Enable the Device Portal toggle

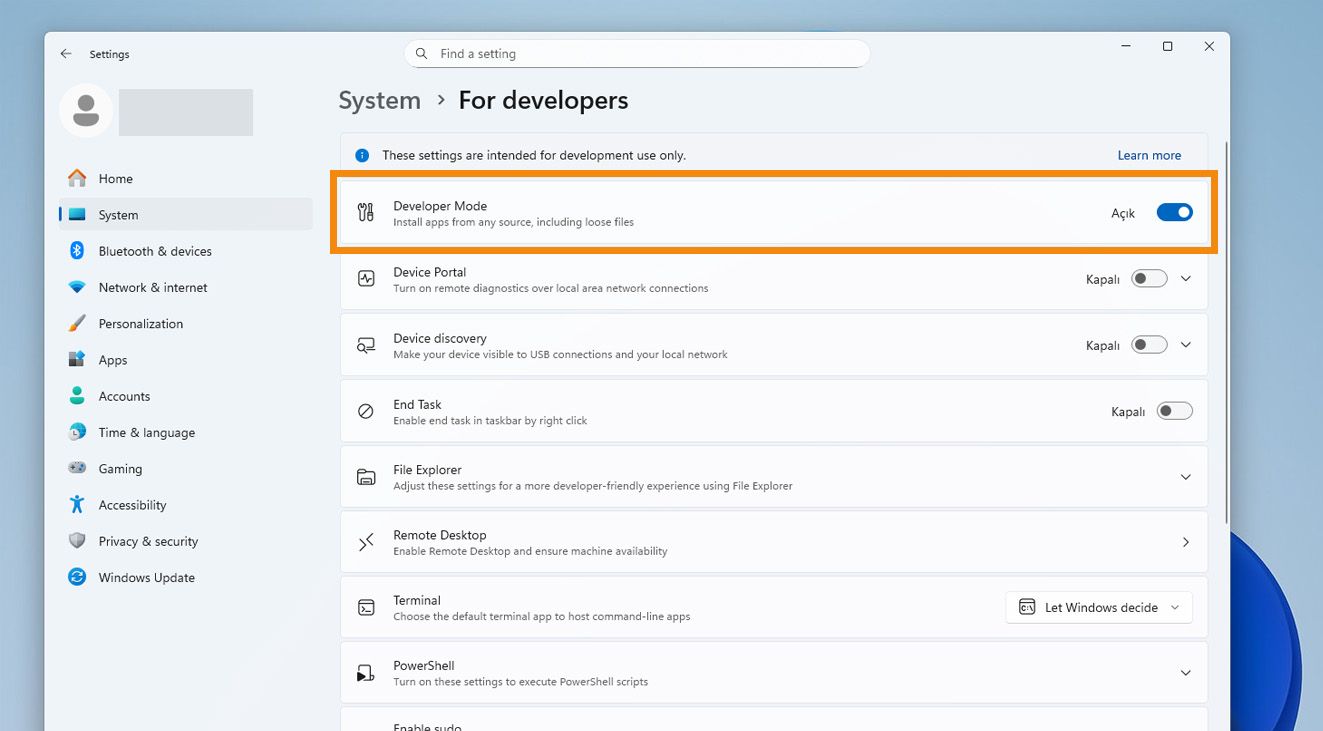[x=1148, y=279]
